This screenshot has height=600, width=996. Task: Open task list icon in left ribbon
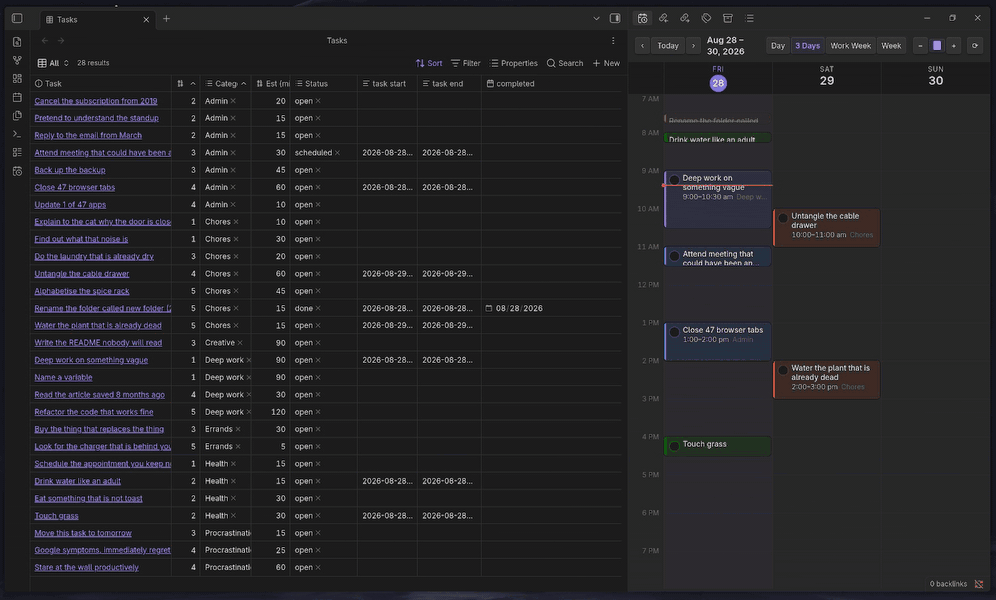[17, 152]
